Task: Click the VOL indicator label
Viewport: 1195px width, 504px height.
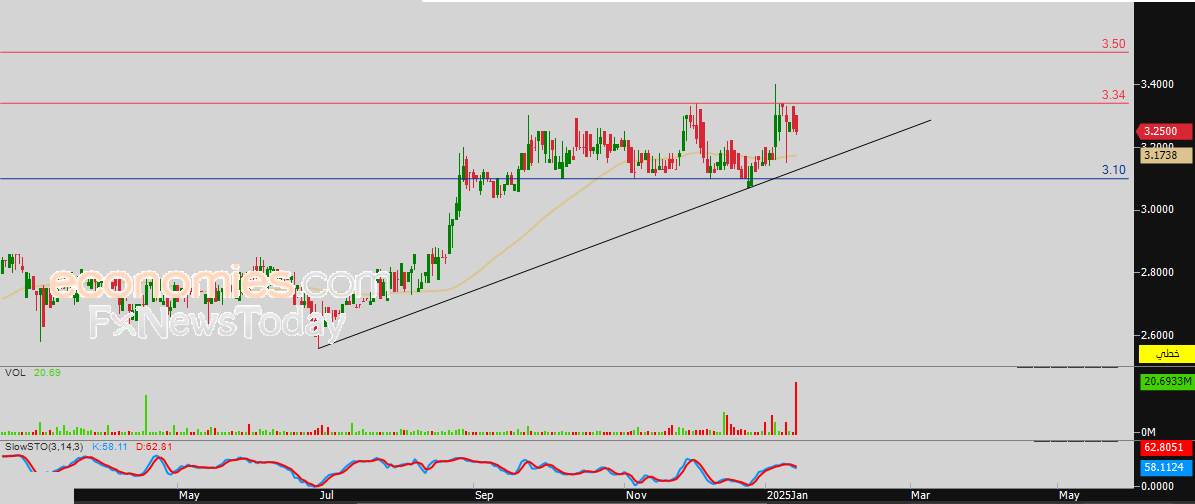Action: [14, 373]
